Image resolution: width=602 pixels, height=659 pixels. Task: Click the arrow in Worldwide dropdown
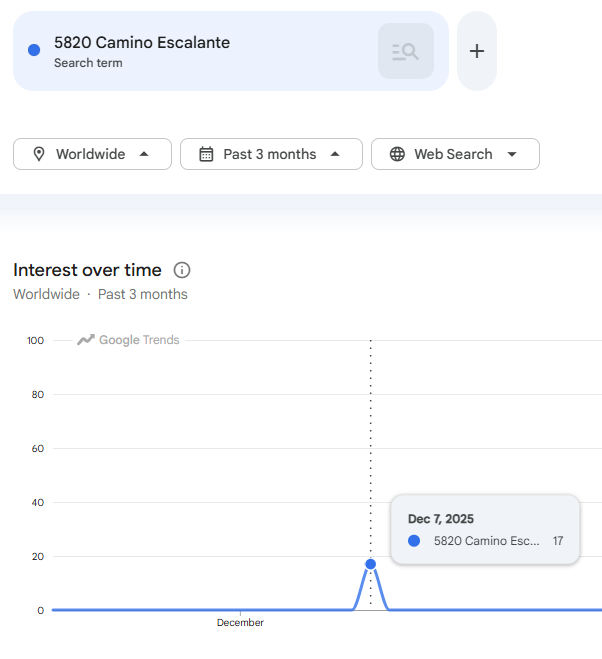(x=144, y=154)
